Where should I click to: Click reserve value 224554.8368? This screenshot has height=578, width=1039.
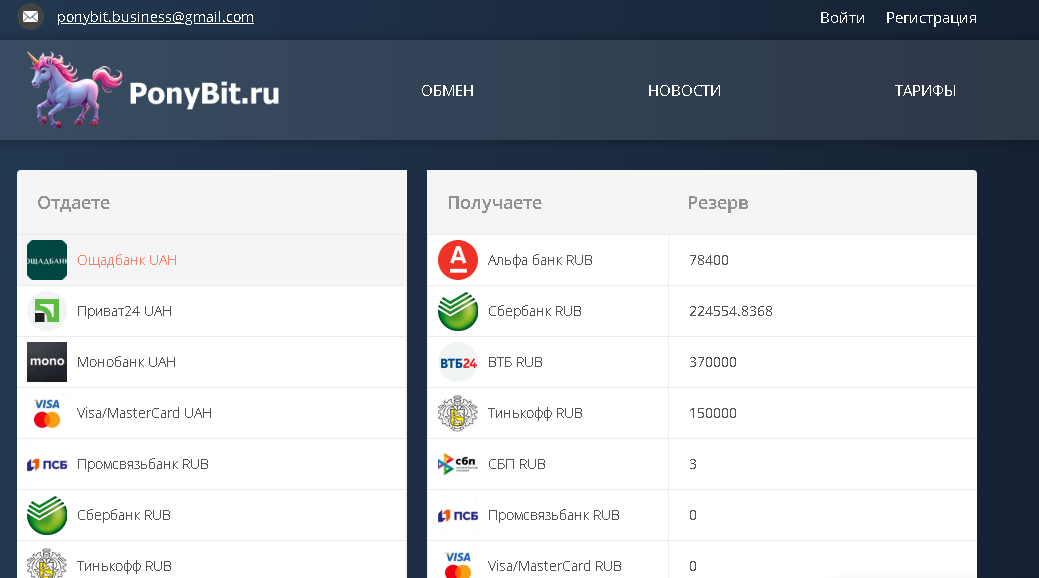731,311
